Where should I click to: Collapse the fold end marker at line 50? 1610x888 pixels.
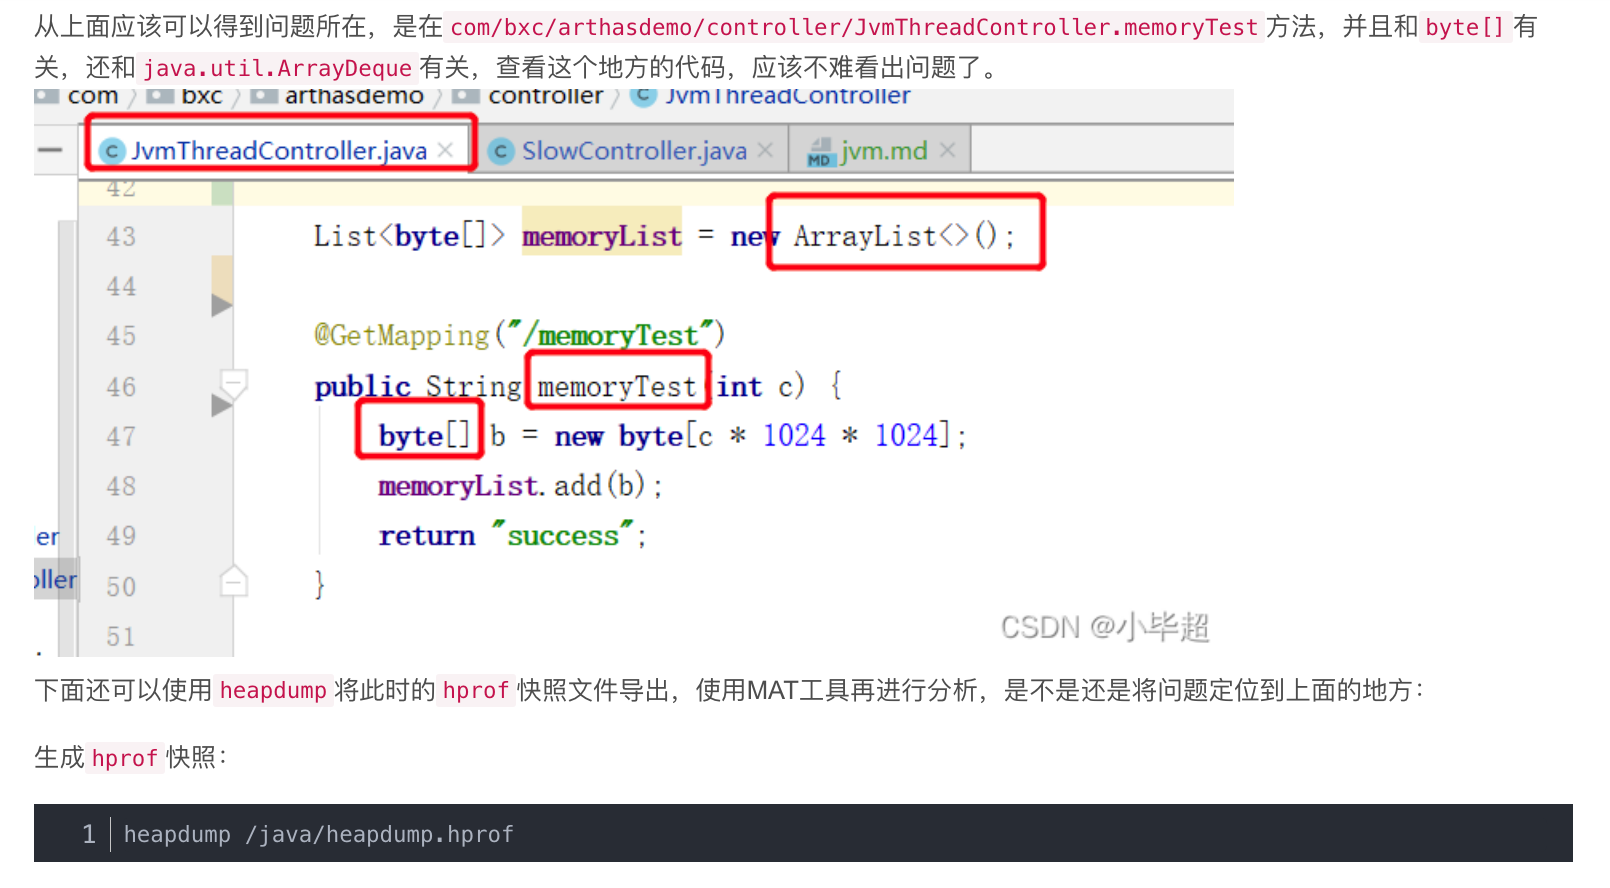(x=234, y=581)
